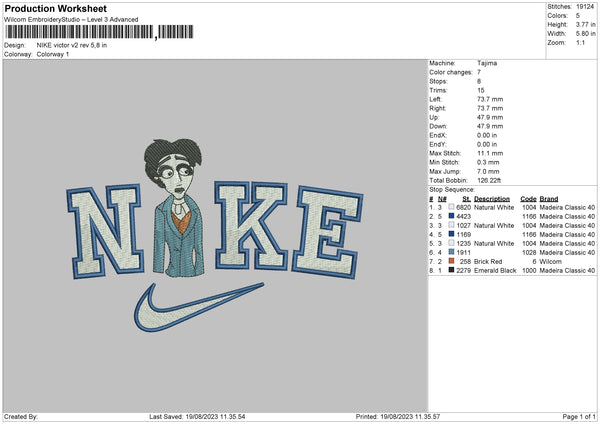
Task: Click the 'Right:' measurement label
Action: pos(437,108)
